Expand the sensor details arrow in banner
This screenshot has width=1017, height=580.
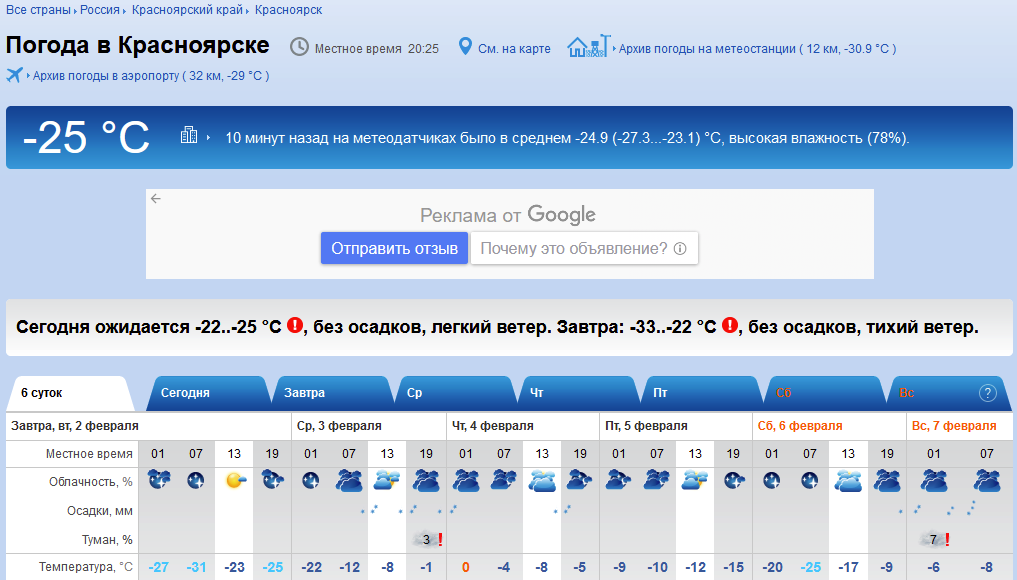[208, 138]
